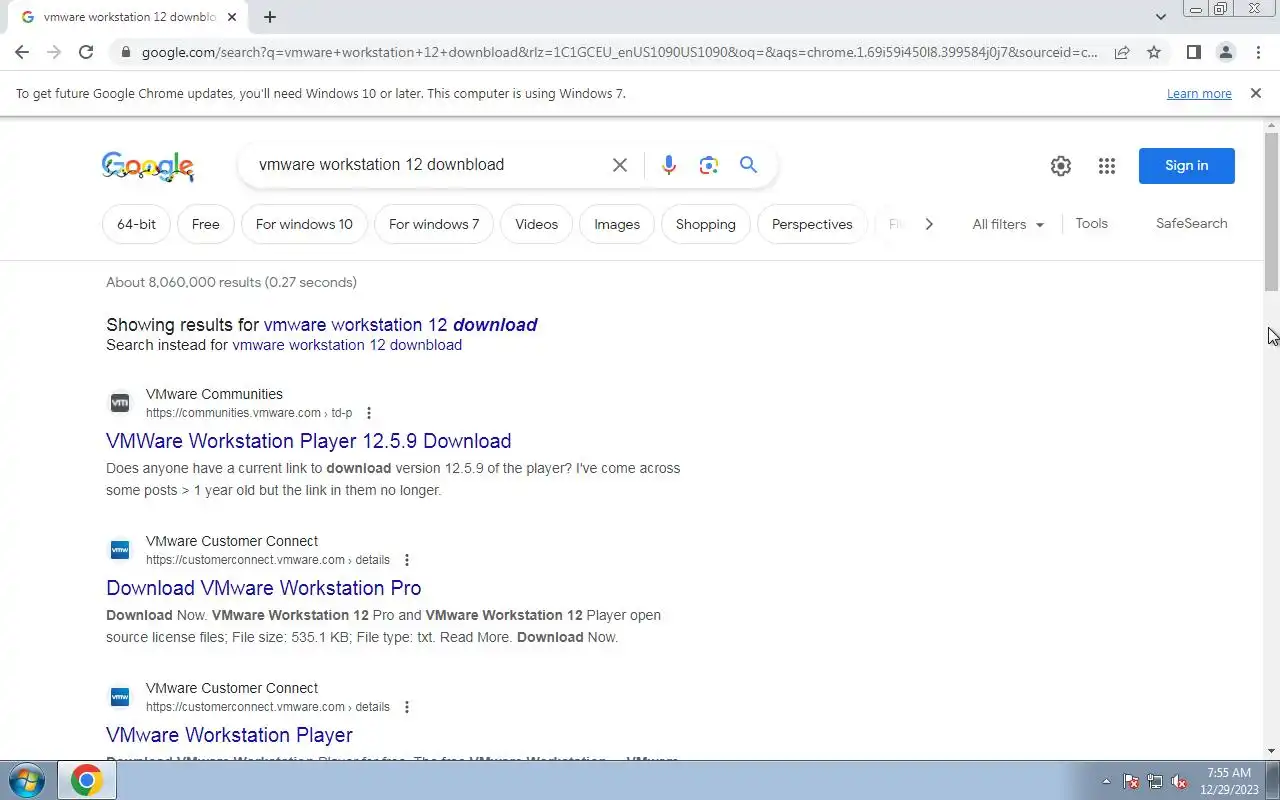
Task: Open the muted volume tray icon
Action: [1179, 782]
